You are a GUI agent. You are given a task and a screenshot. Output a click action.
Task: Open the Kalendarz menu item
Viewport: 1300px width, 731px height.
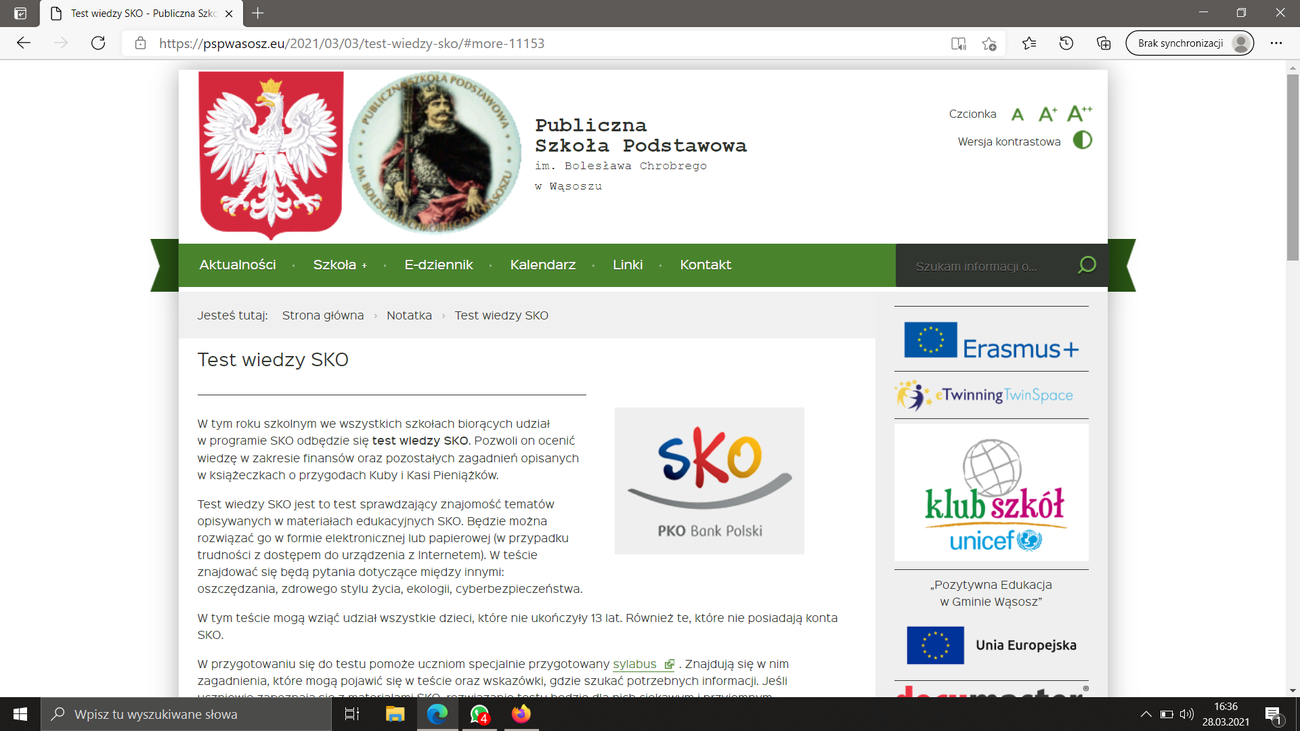pyautogui.click(x=543, y=265)
